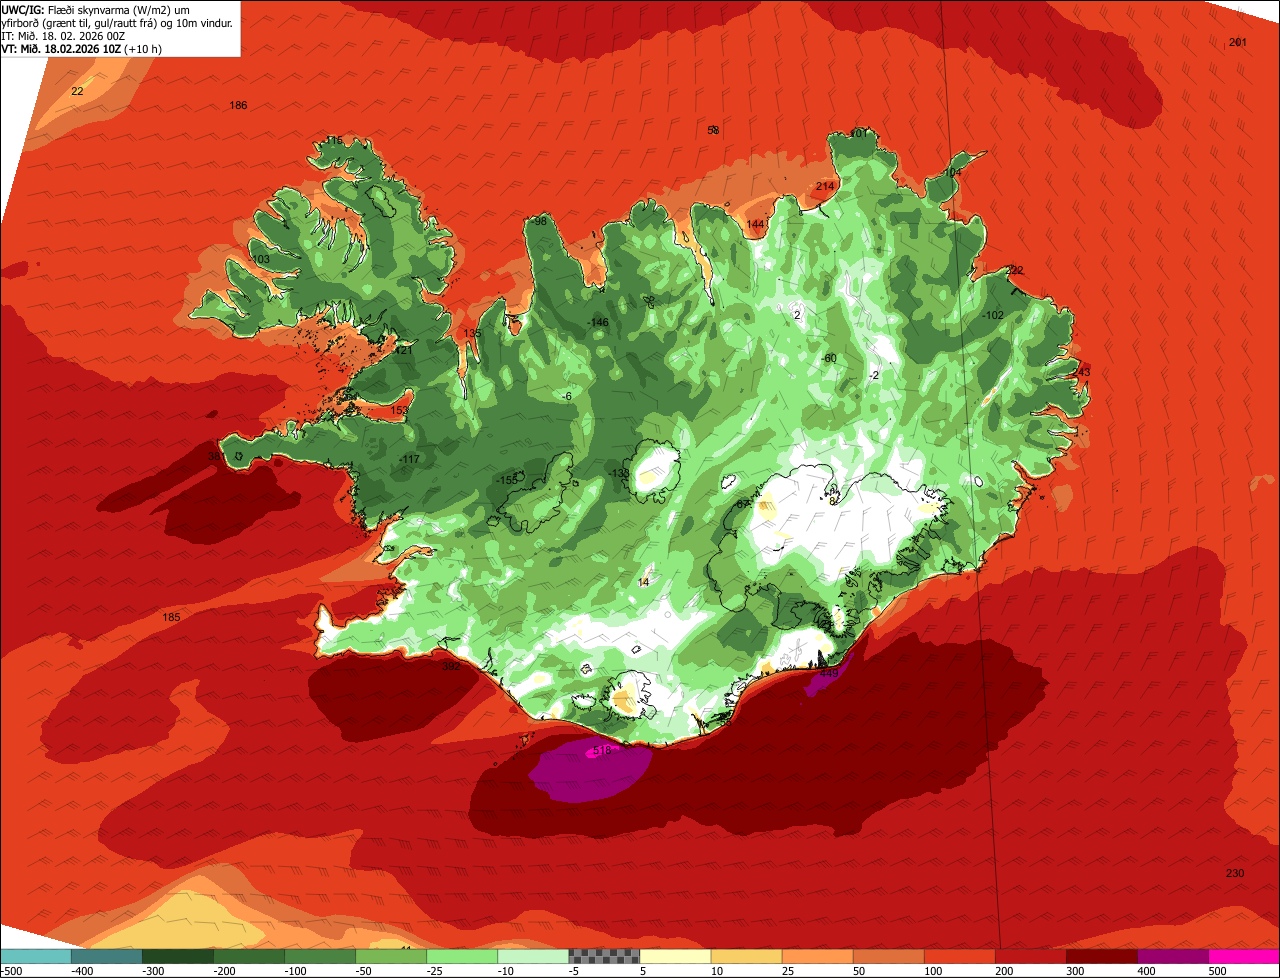Viewport: 1280px width, 978px height.
Task: Pick the yellow-orange swatch between 10 and 25
Action: (x=745, y=956)
